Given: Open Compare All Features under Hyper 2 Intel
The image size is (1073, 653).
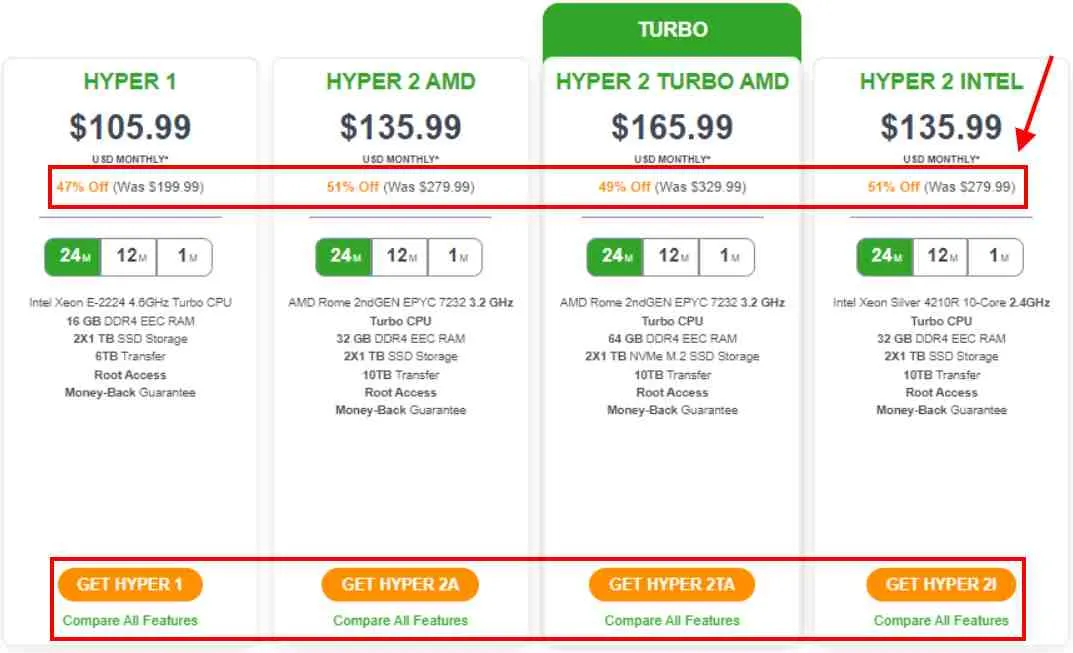Looking at the screenshot, I should [x=941, y=621].
